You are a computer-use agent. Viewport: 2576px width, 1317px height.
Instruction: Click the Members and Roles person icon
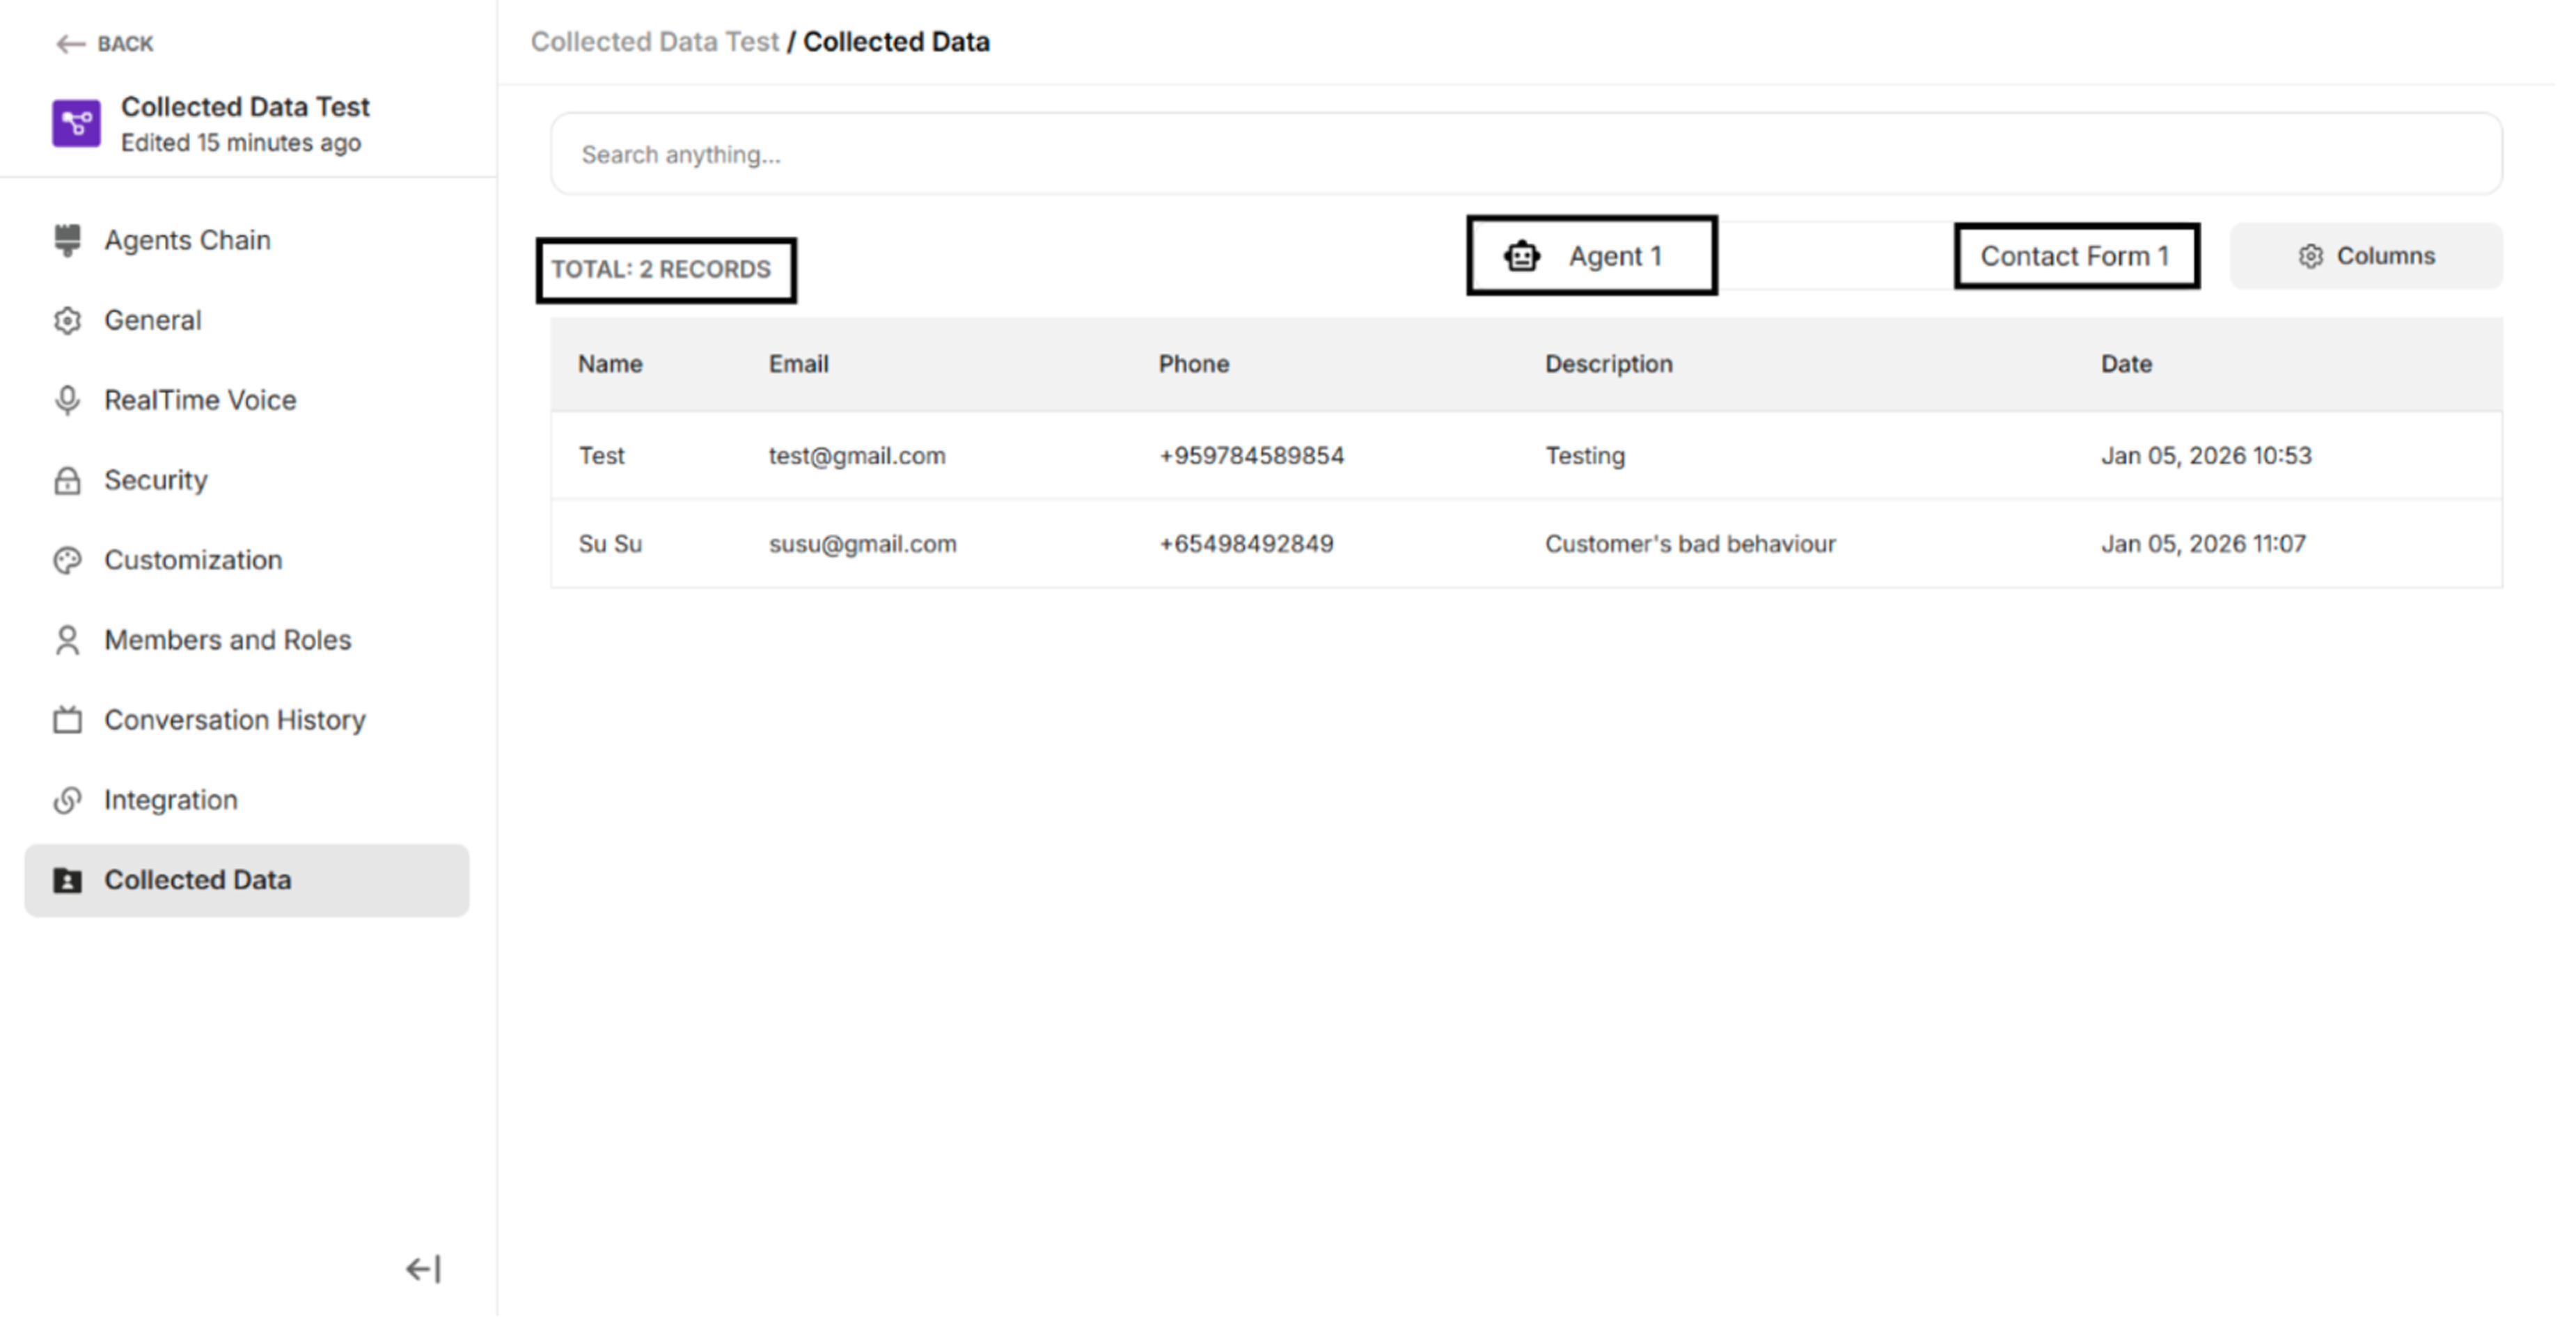67,639
